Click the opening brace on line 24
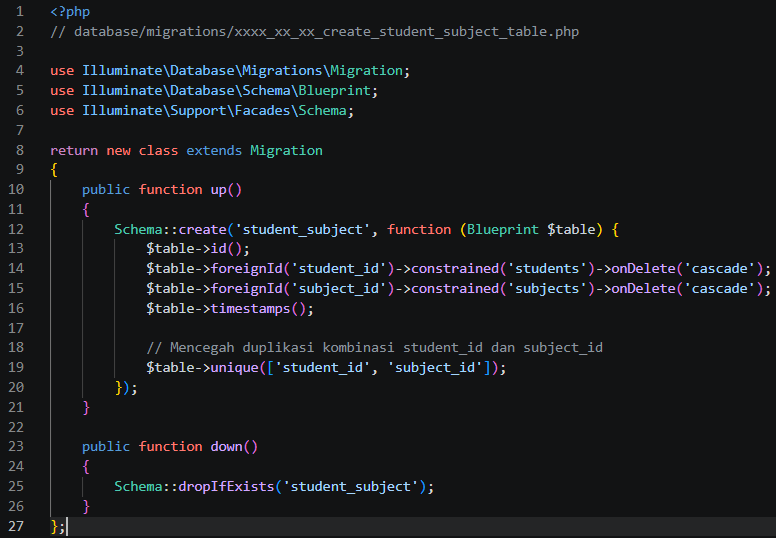 pyautogui.click(x=86, y=467)
